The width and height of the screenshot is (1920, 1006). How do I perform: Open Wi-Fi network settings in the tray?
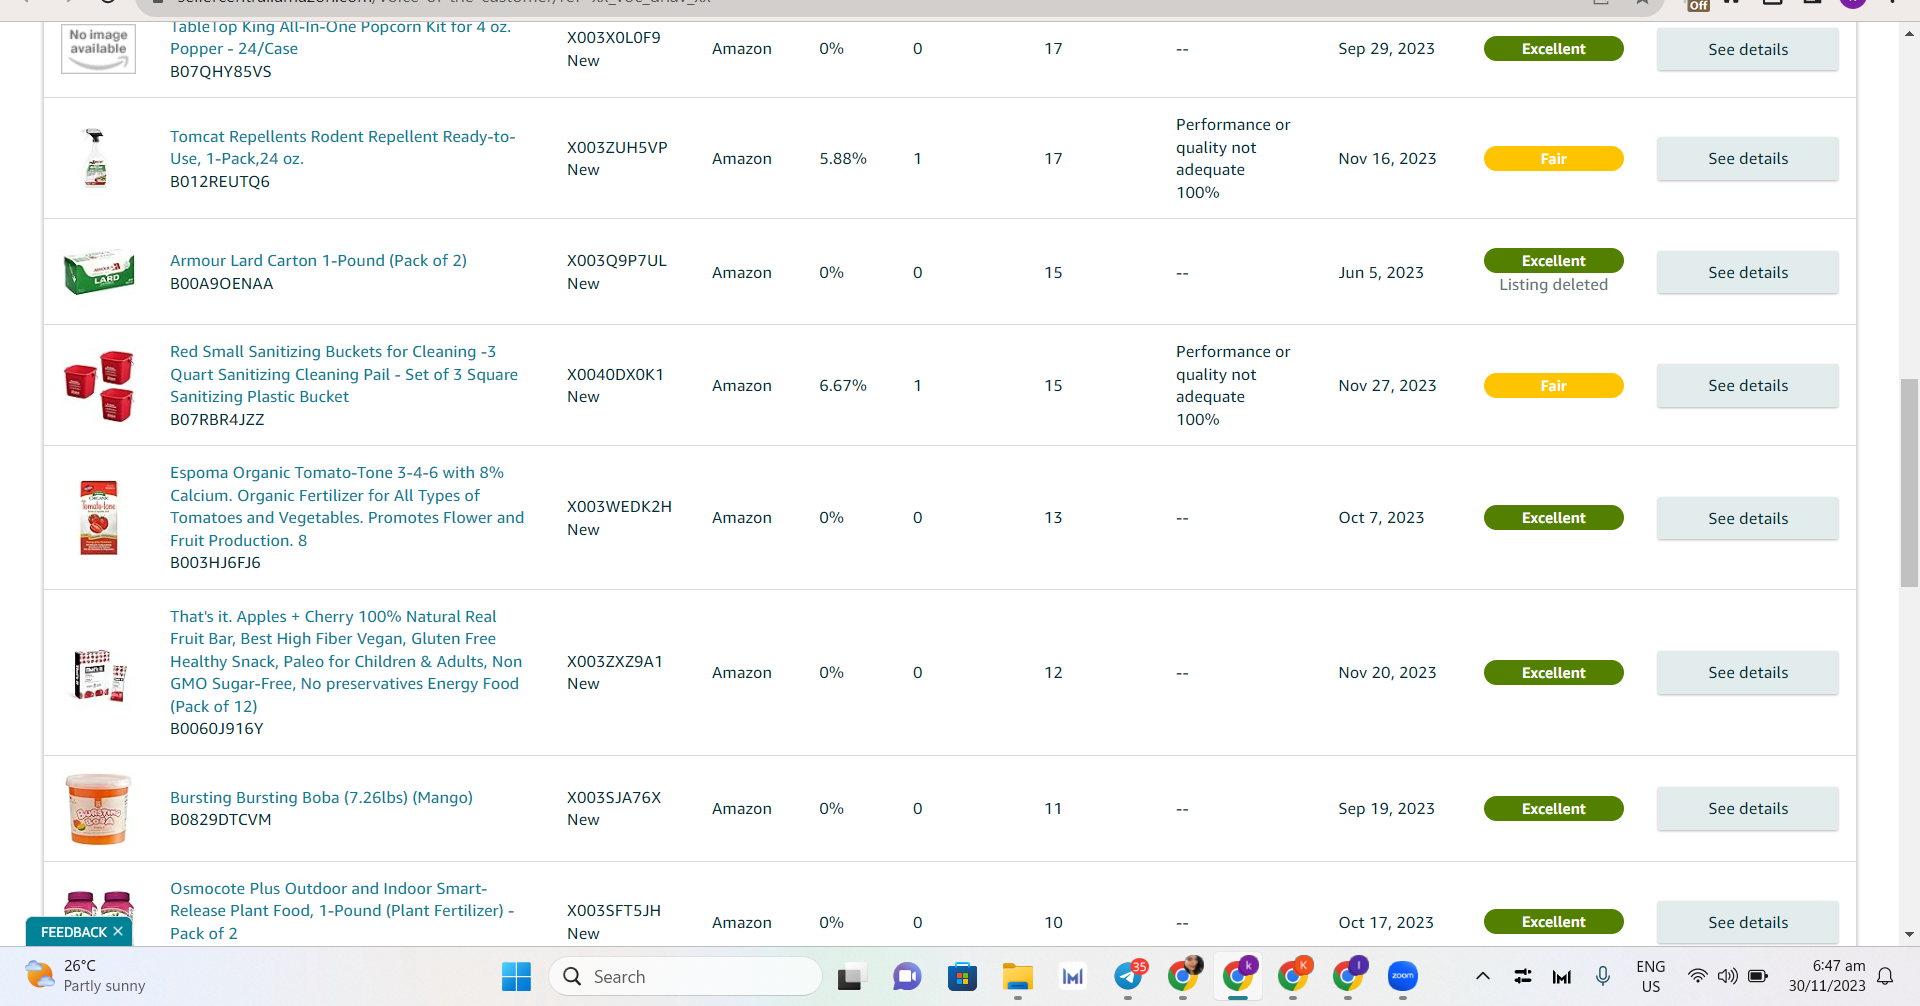pos(1697,976)
